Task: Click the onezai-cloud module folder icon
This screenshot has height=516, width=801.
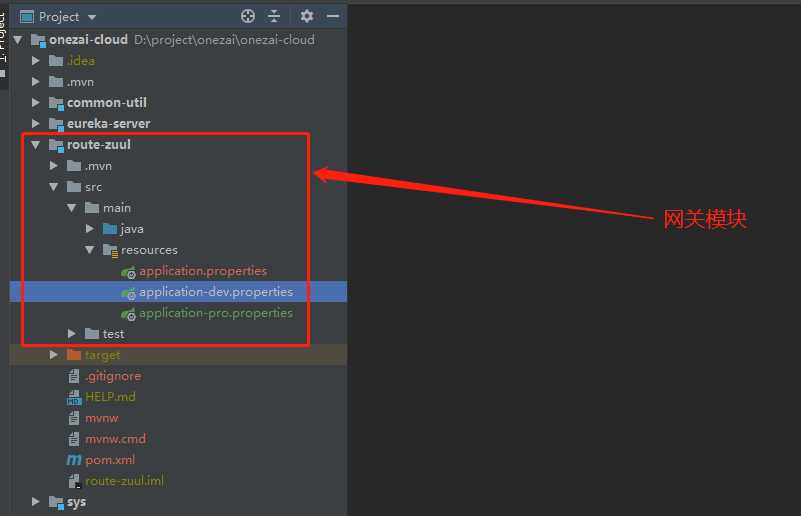Action: point(38,40)
